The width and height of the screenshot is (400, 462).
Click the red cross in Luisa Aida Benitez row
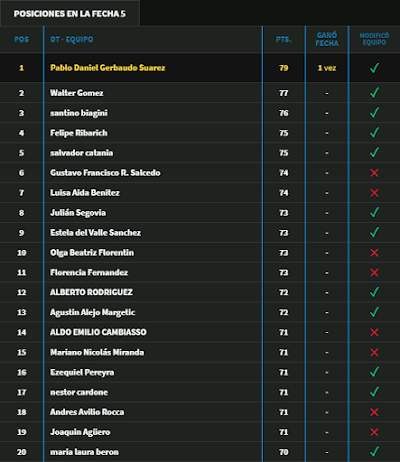coord(374,193)
